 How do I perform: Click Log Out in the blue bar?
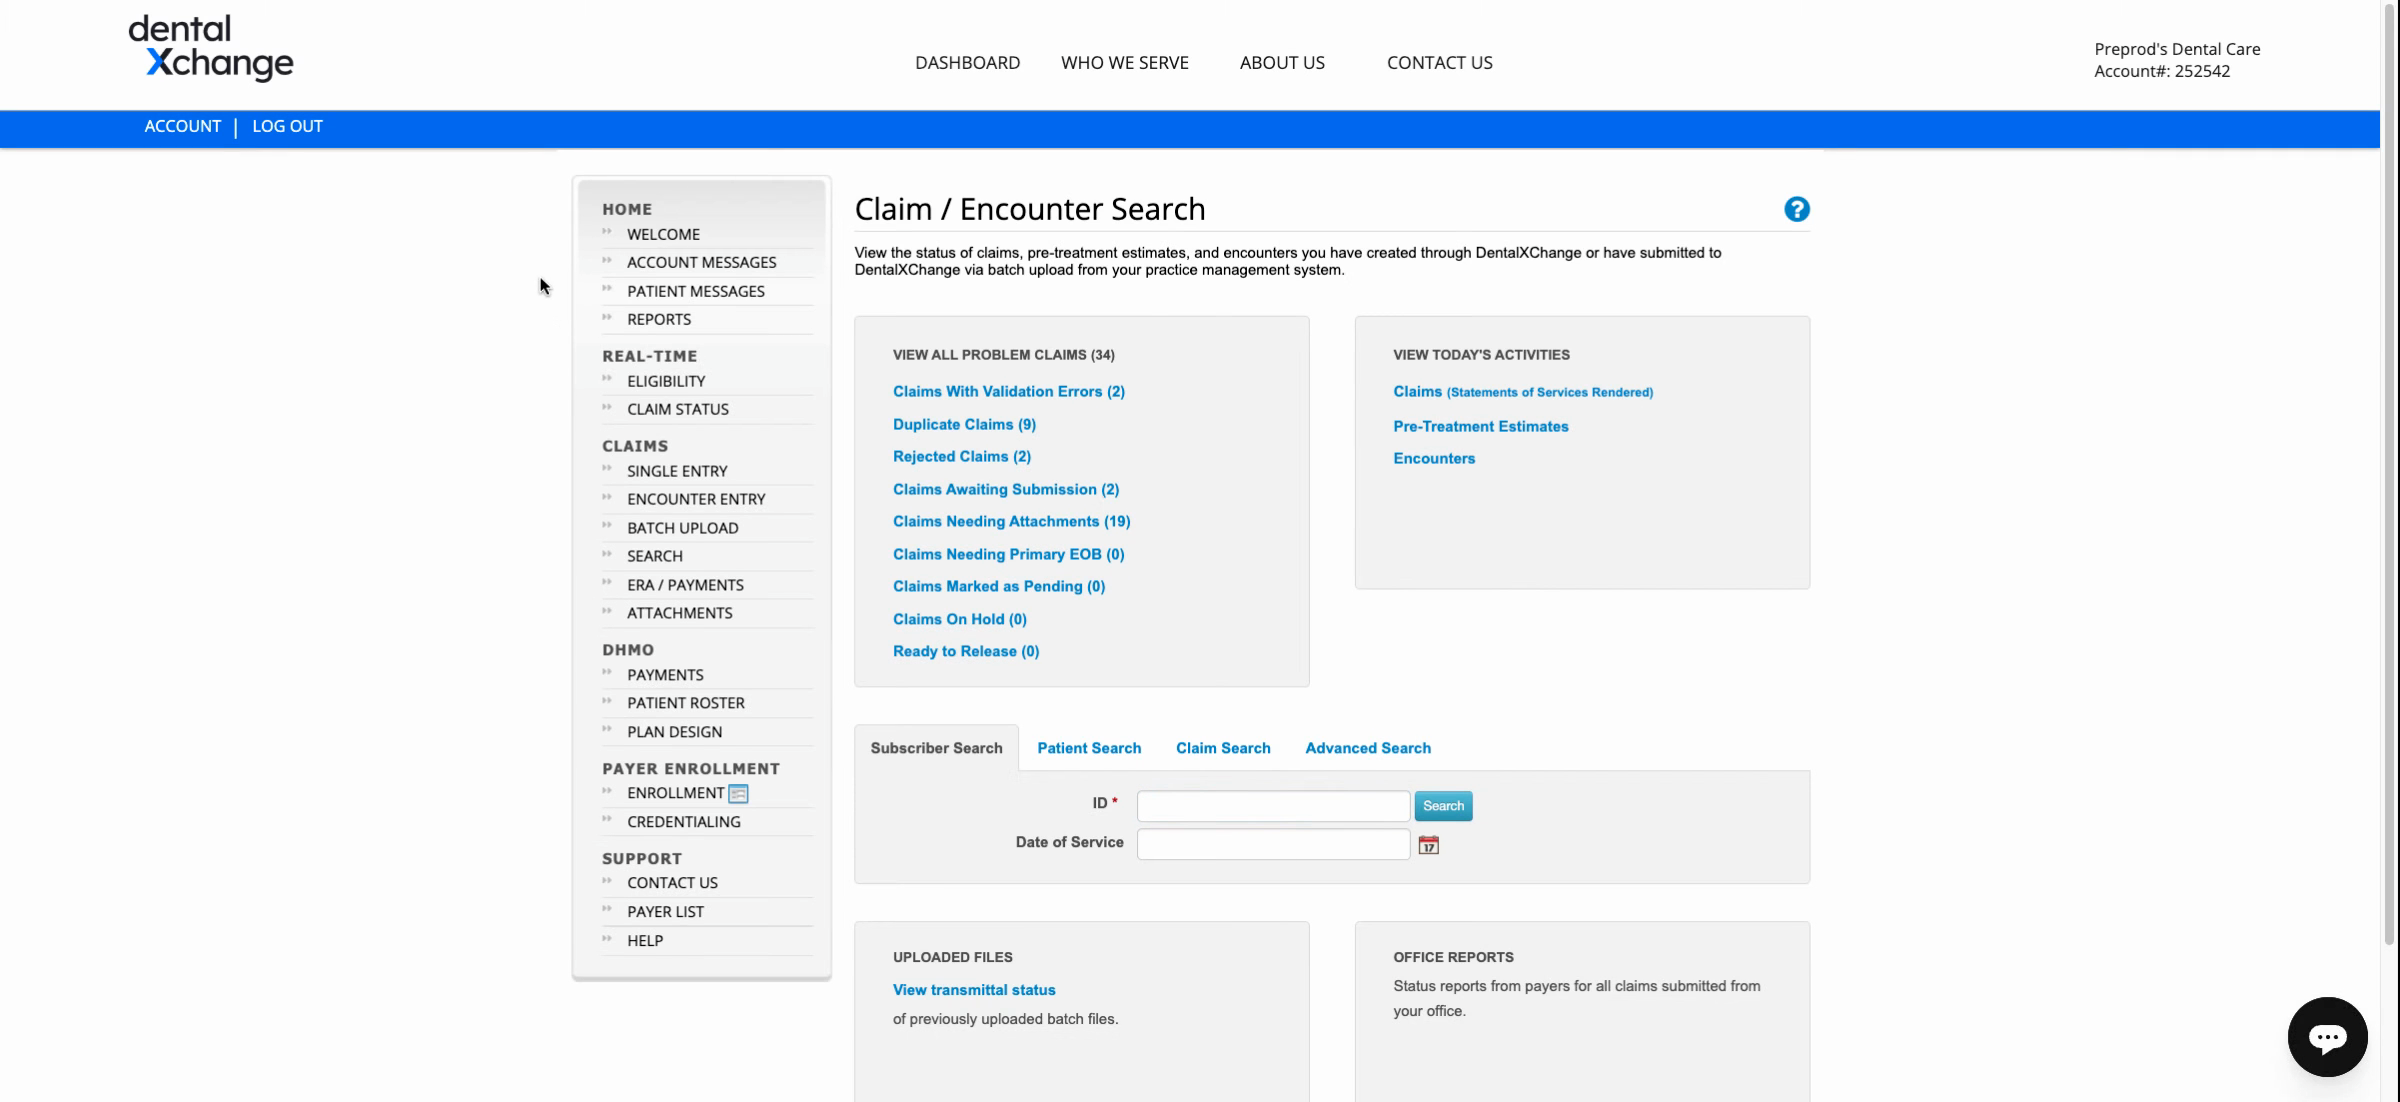click(287, 126)
